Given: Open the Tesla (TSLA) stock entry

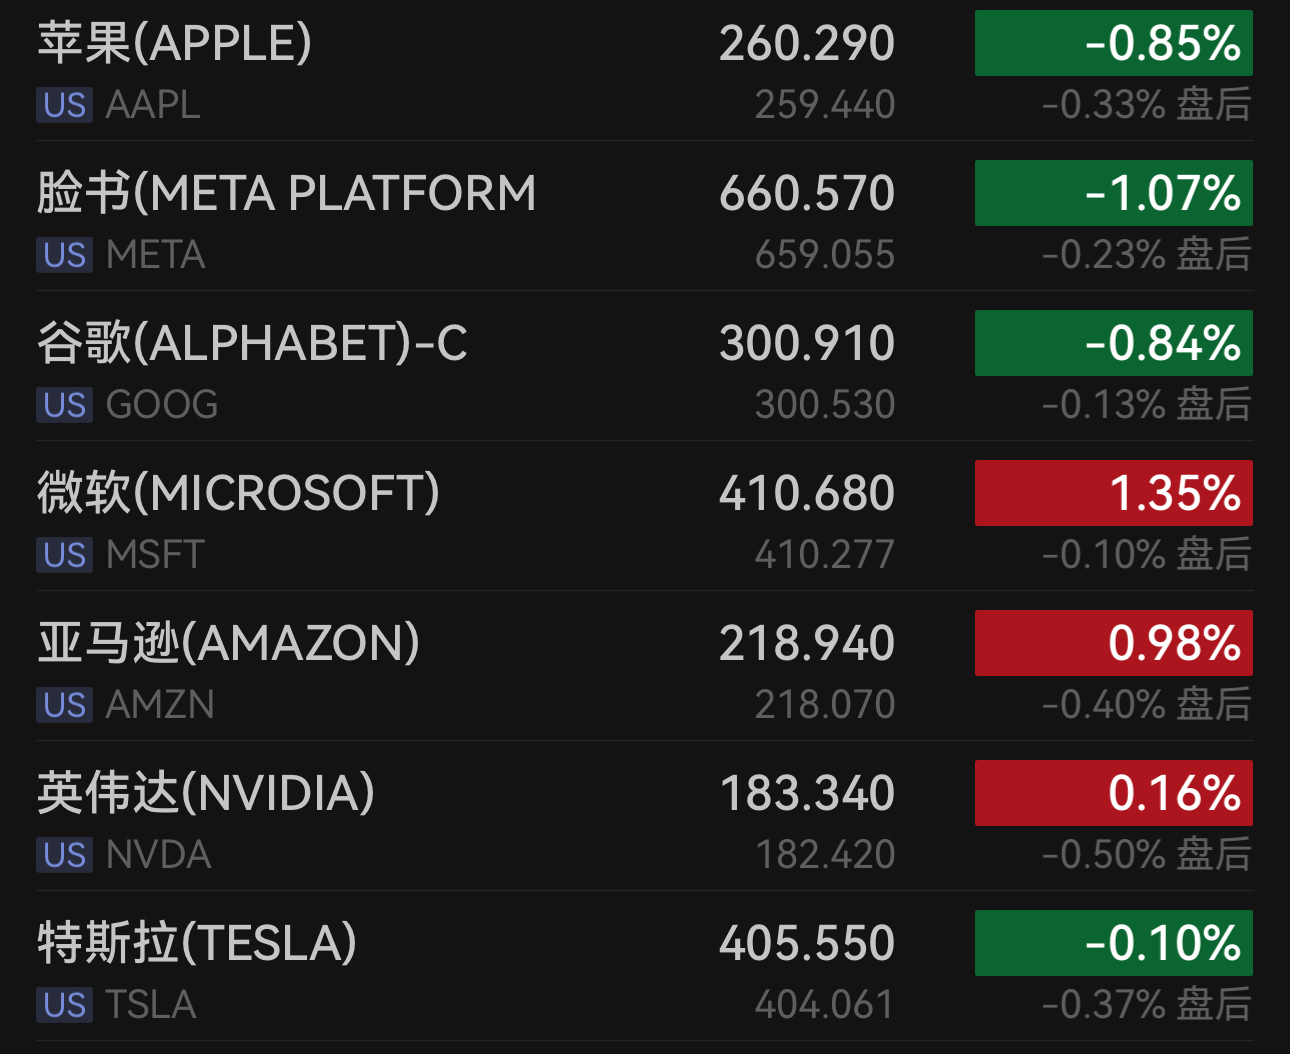Looking at the screenshot, I should (x=197, y=944).
